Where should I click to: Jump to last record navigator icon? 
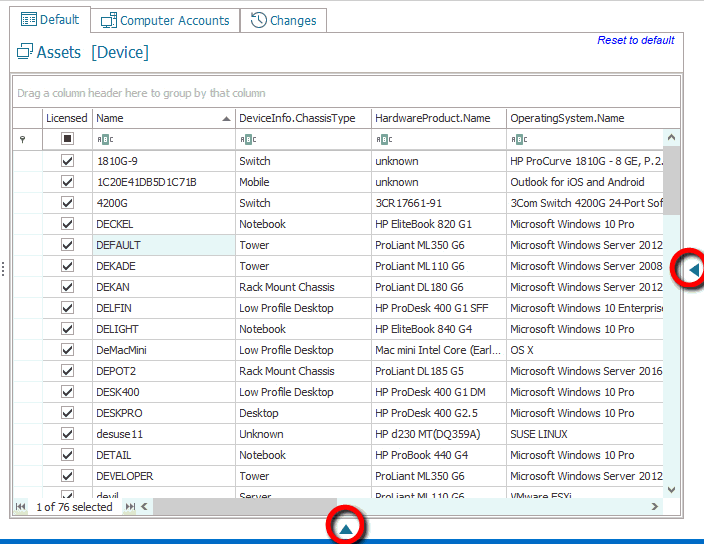(130, 507)
